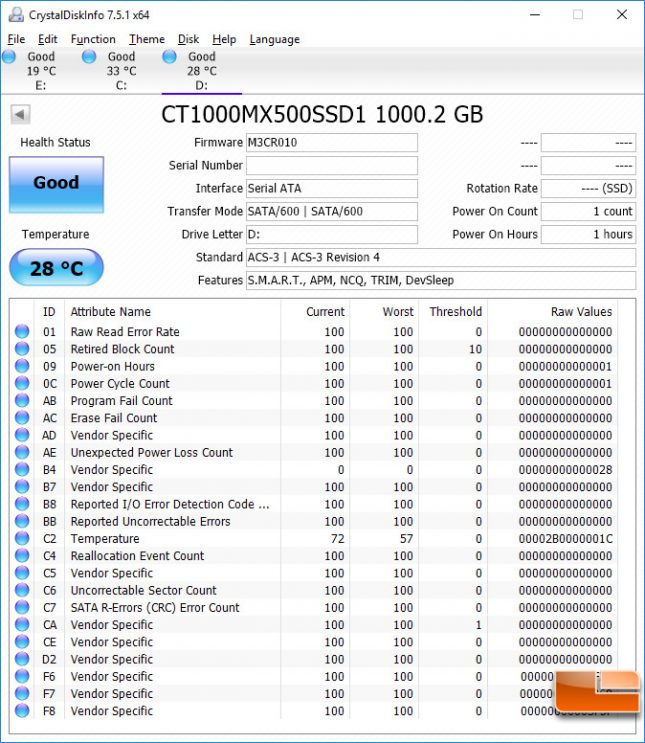Screen dimensions: 645x743
Task: Click the Current column header
Action: (325, 312)
